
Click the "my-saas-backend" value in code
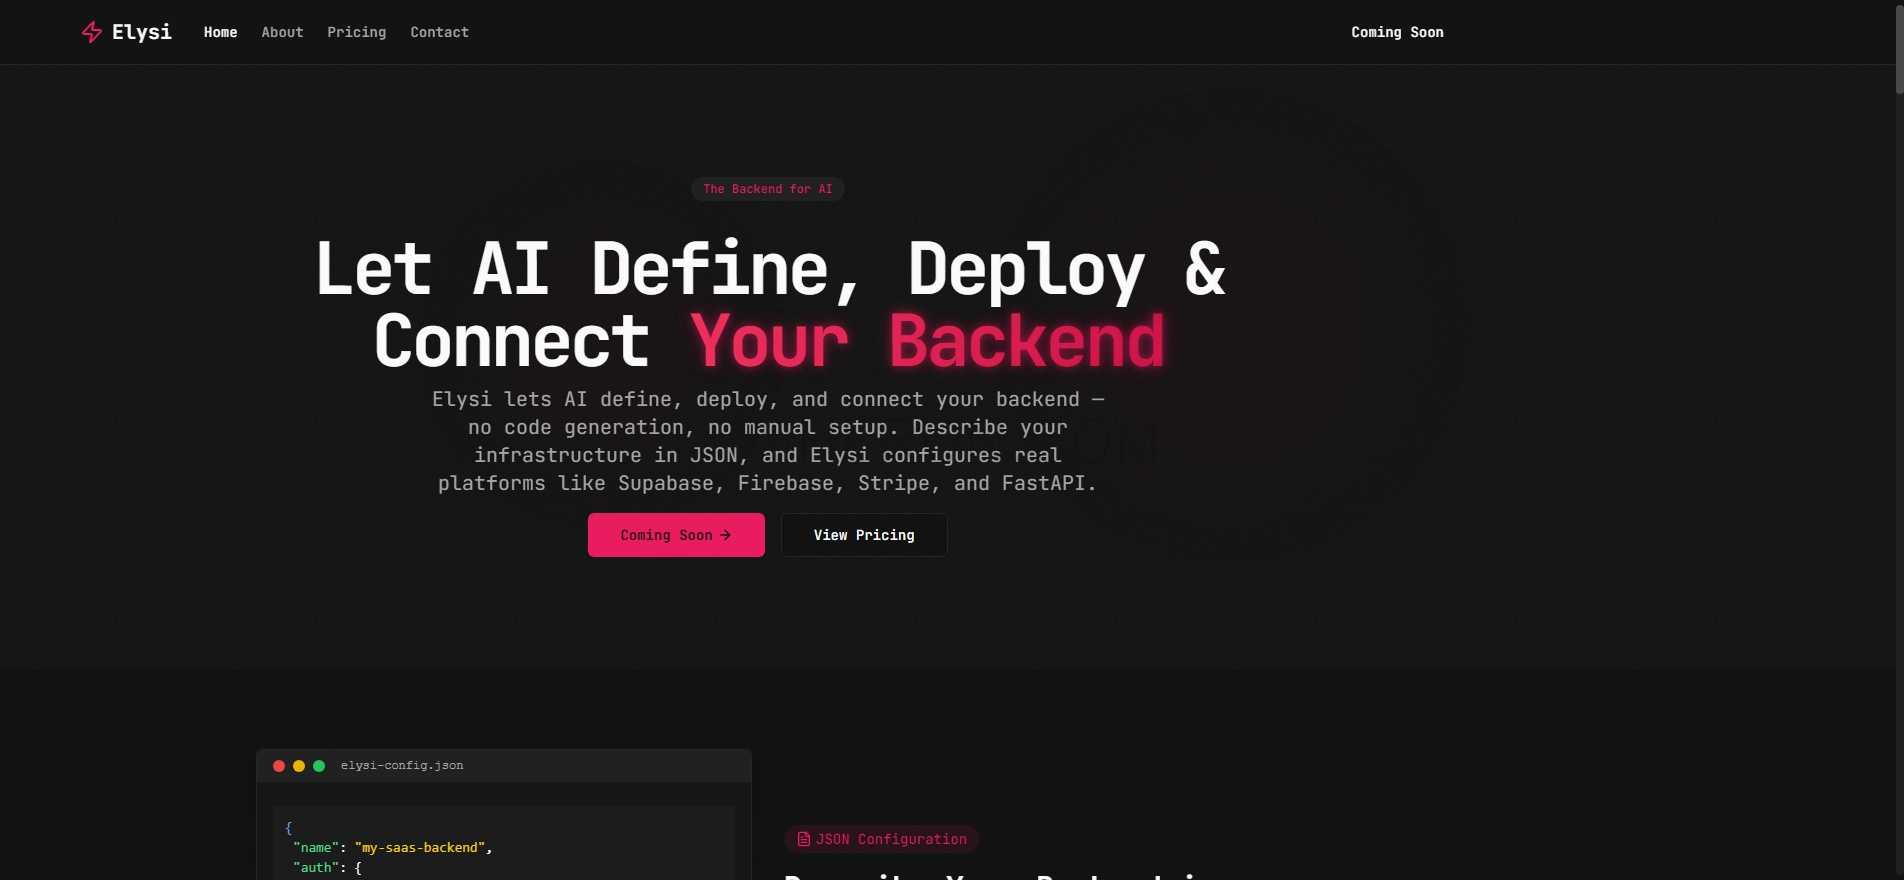pyautogui.click(x=420, y=847)
